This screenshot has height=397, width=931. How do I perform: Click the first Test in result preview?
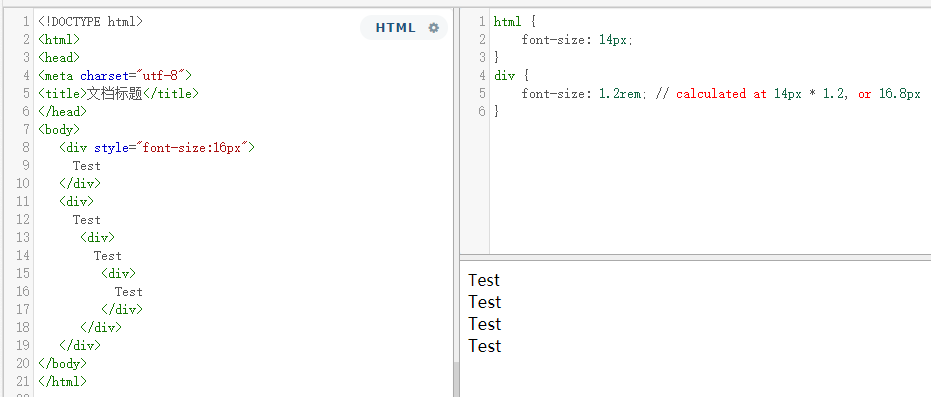click(484, 280)
